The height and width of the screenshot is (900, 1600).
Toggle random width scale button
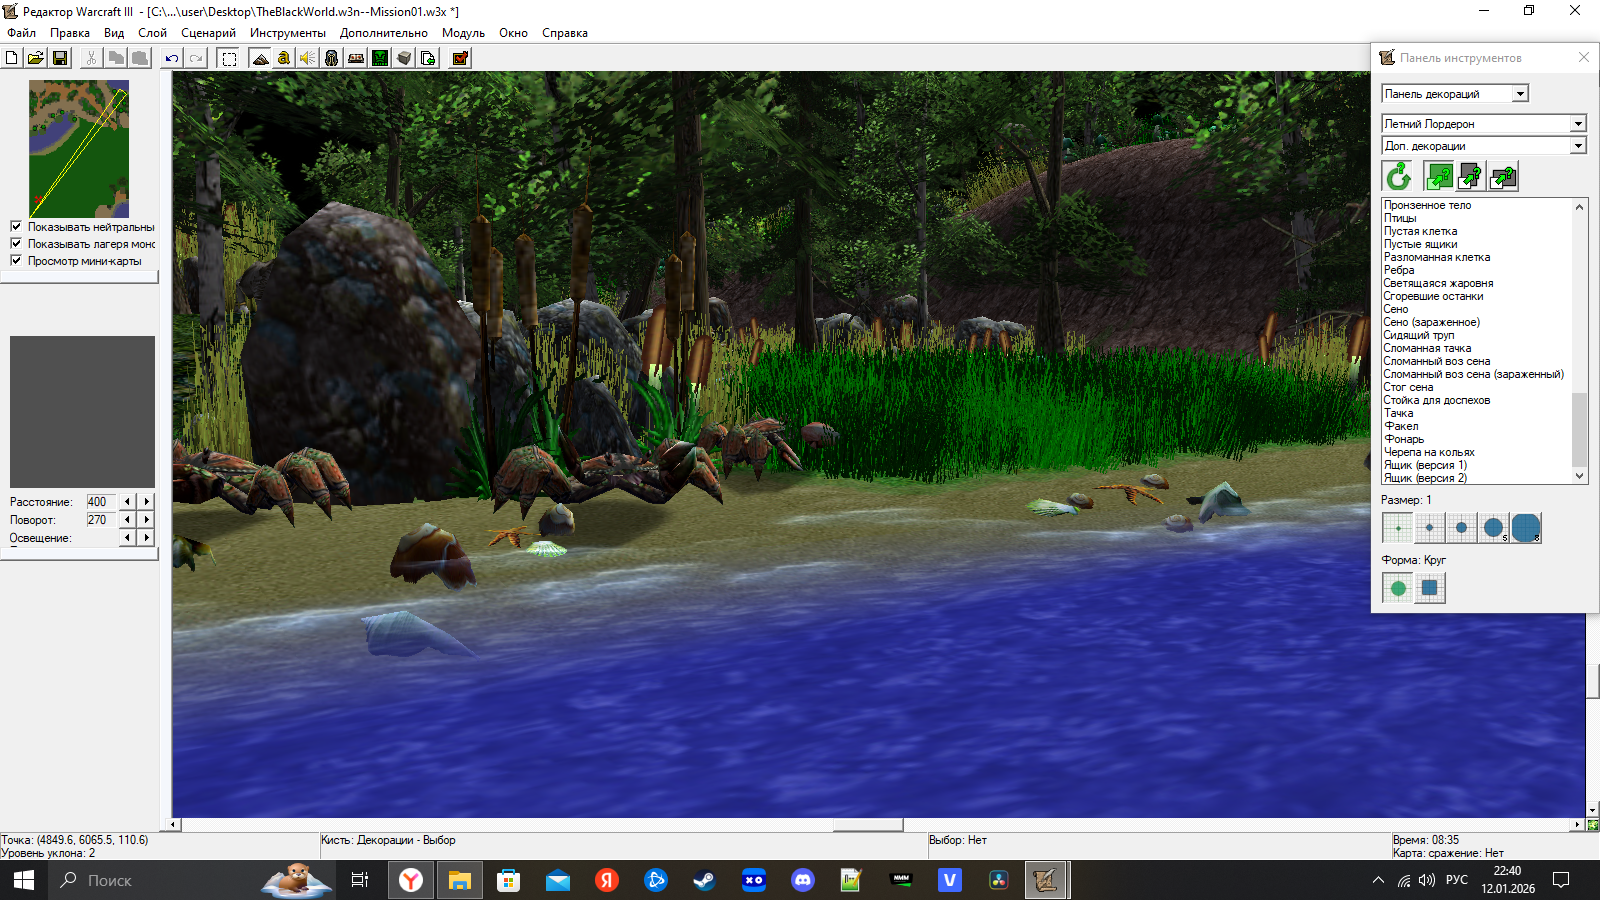(1503, 176)
